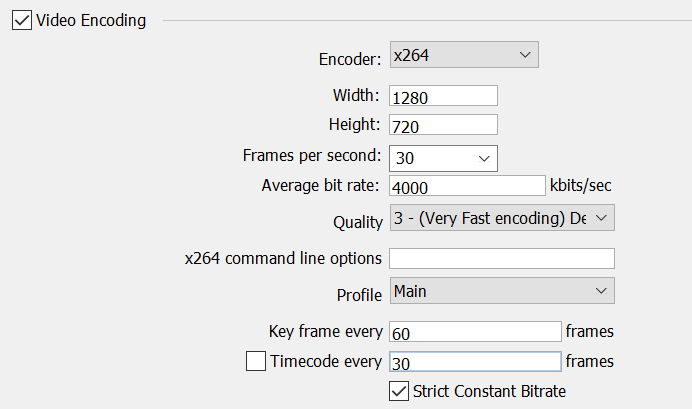This screenshot has height=409, width=692.
Task: Enable the Timecode every checkbox
Action: (256, 361)
